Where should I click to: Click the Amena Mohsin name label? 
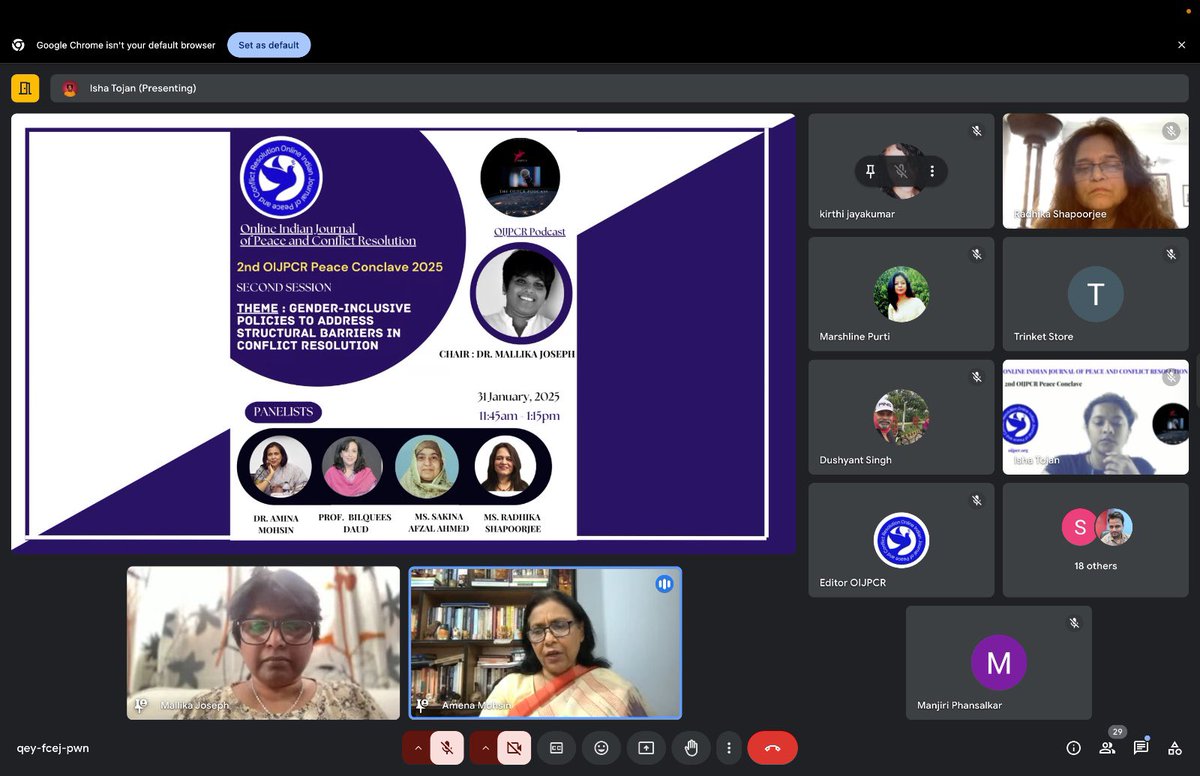pyautogui.click(x=476, y=705)
